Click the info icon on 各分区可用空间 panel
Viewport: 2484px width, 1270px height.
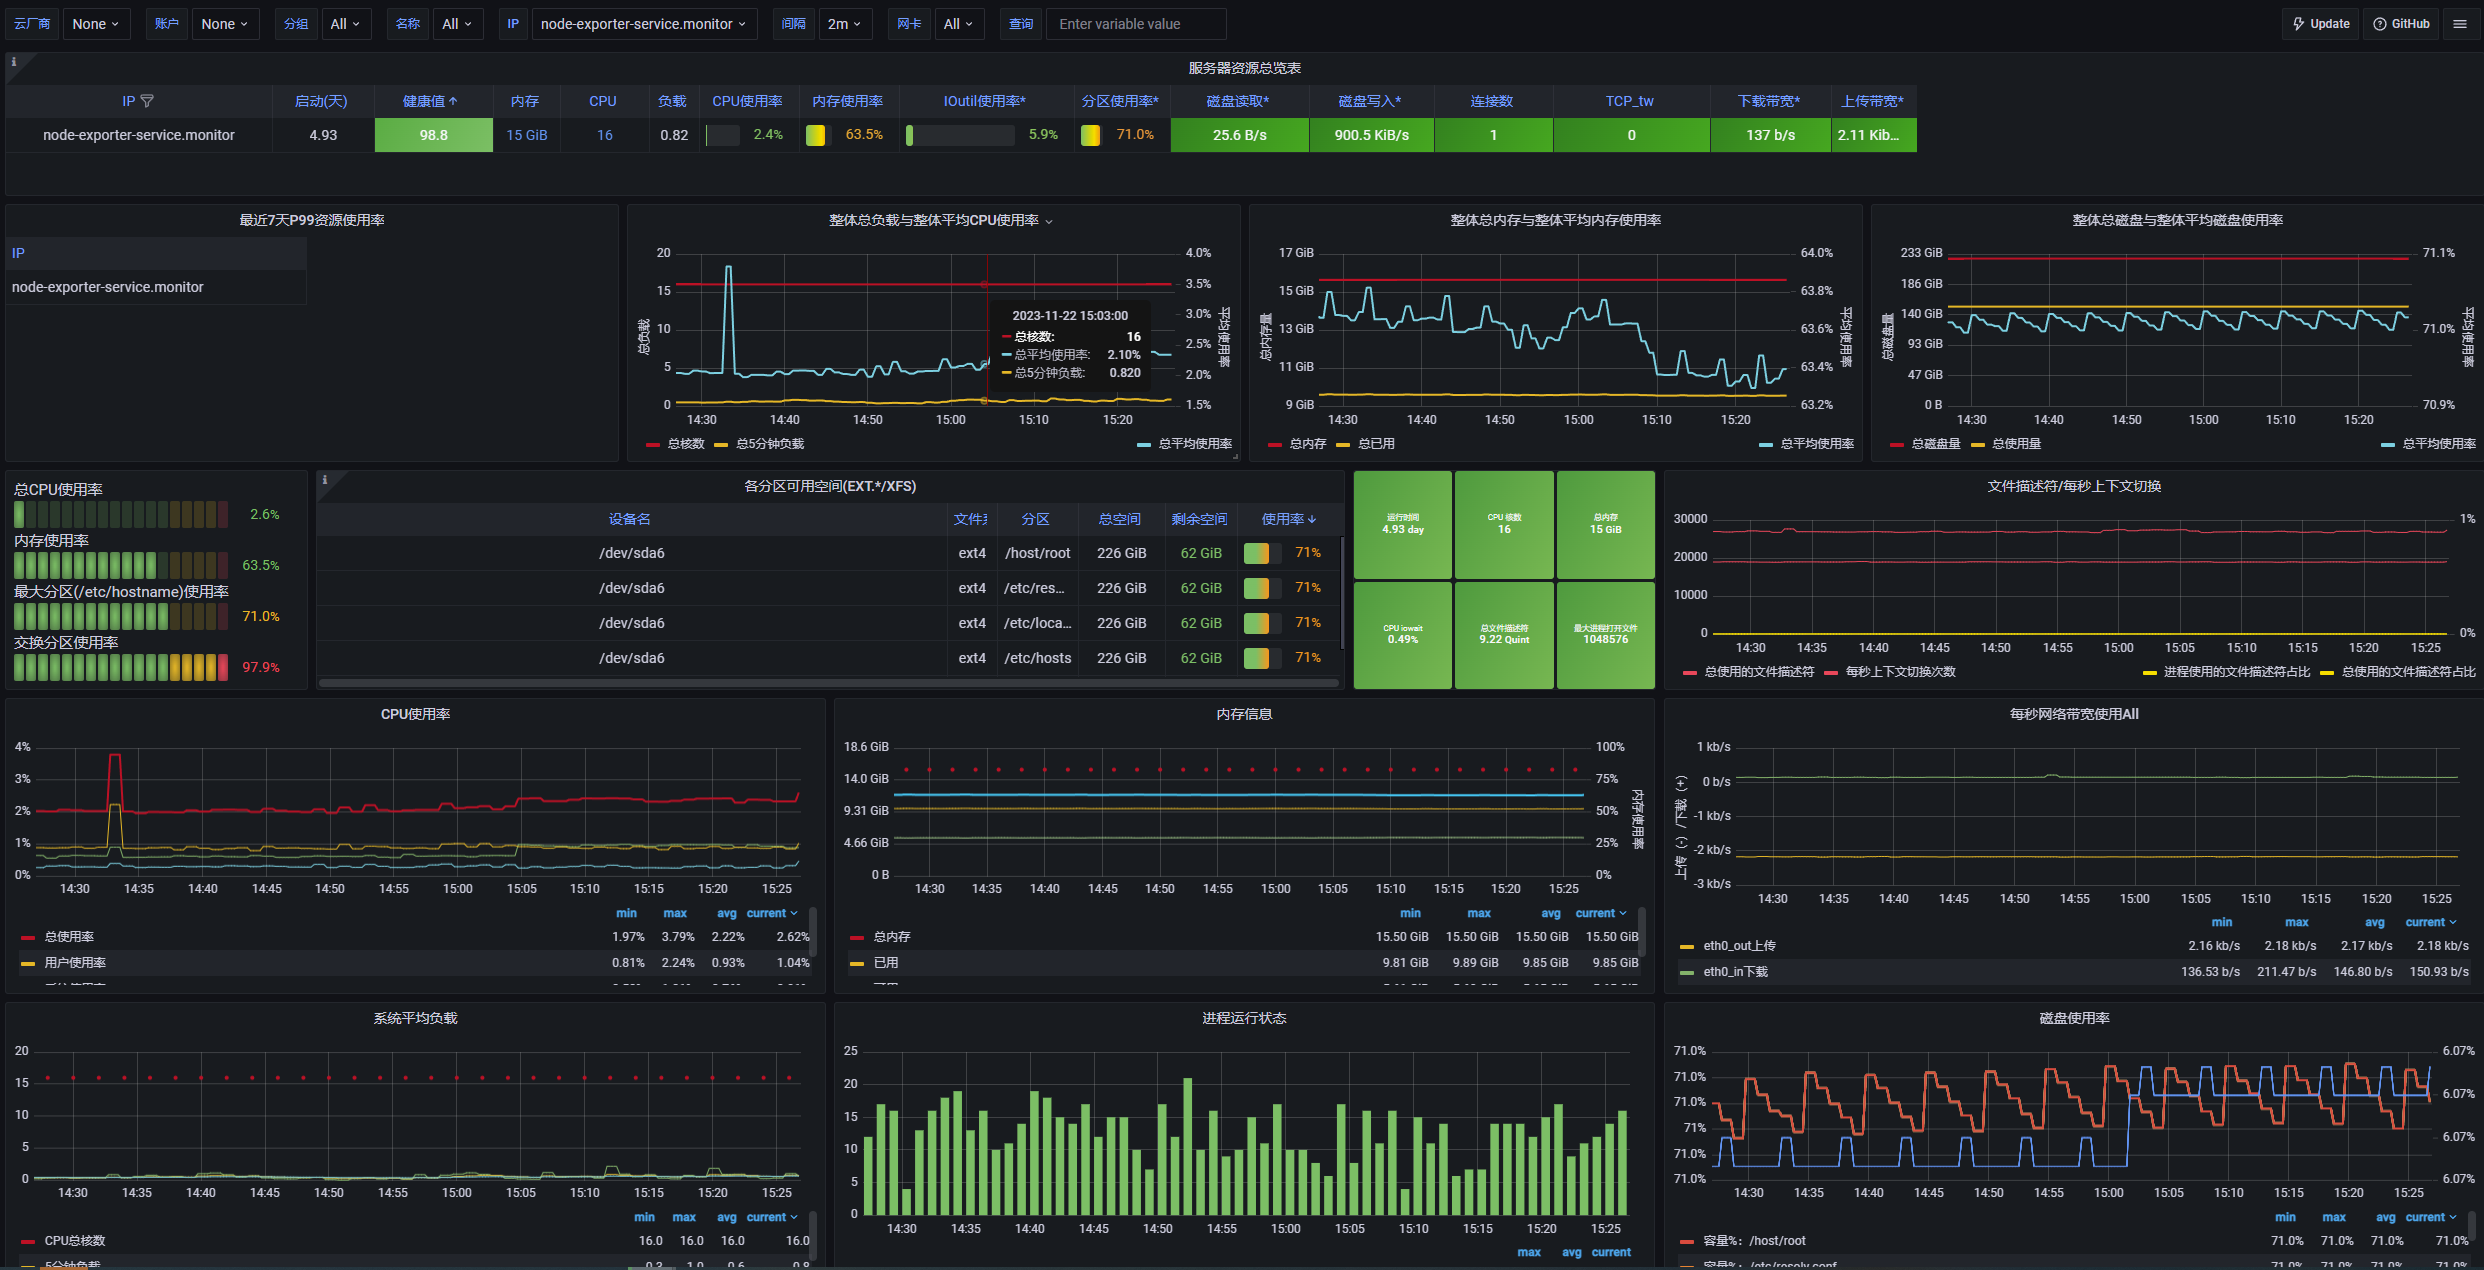click(x=324, y=480)
